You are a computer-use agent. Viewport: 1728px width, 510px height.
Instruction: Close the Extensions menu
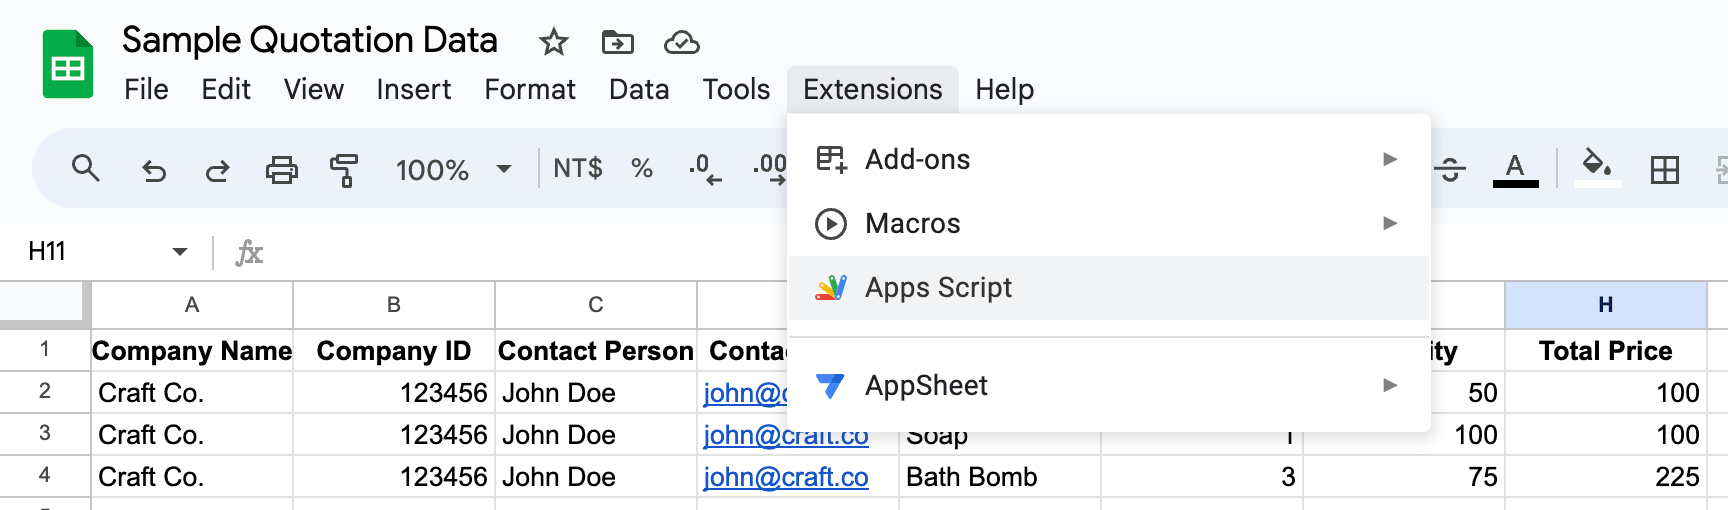[x=873, y=89]
